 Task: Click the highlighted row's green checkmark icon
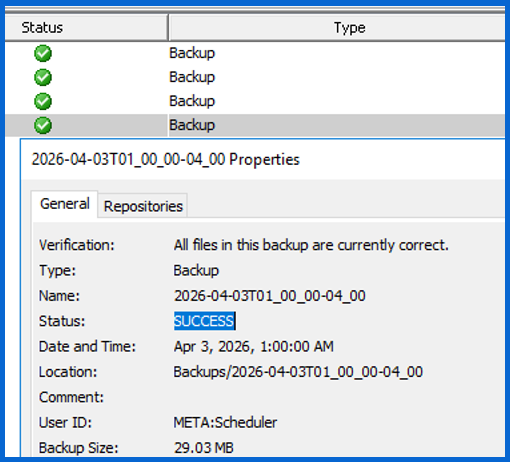(43, 125)
